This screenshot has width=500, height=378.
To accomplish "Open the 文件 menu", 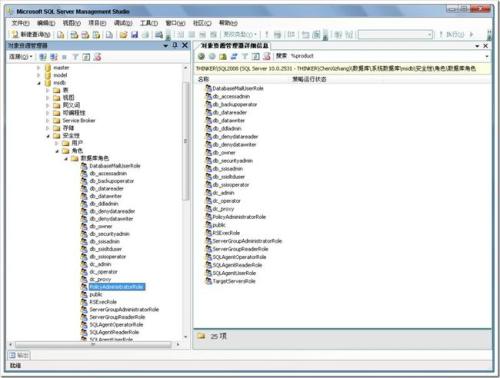I will click(21, 23).
